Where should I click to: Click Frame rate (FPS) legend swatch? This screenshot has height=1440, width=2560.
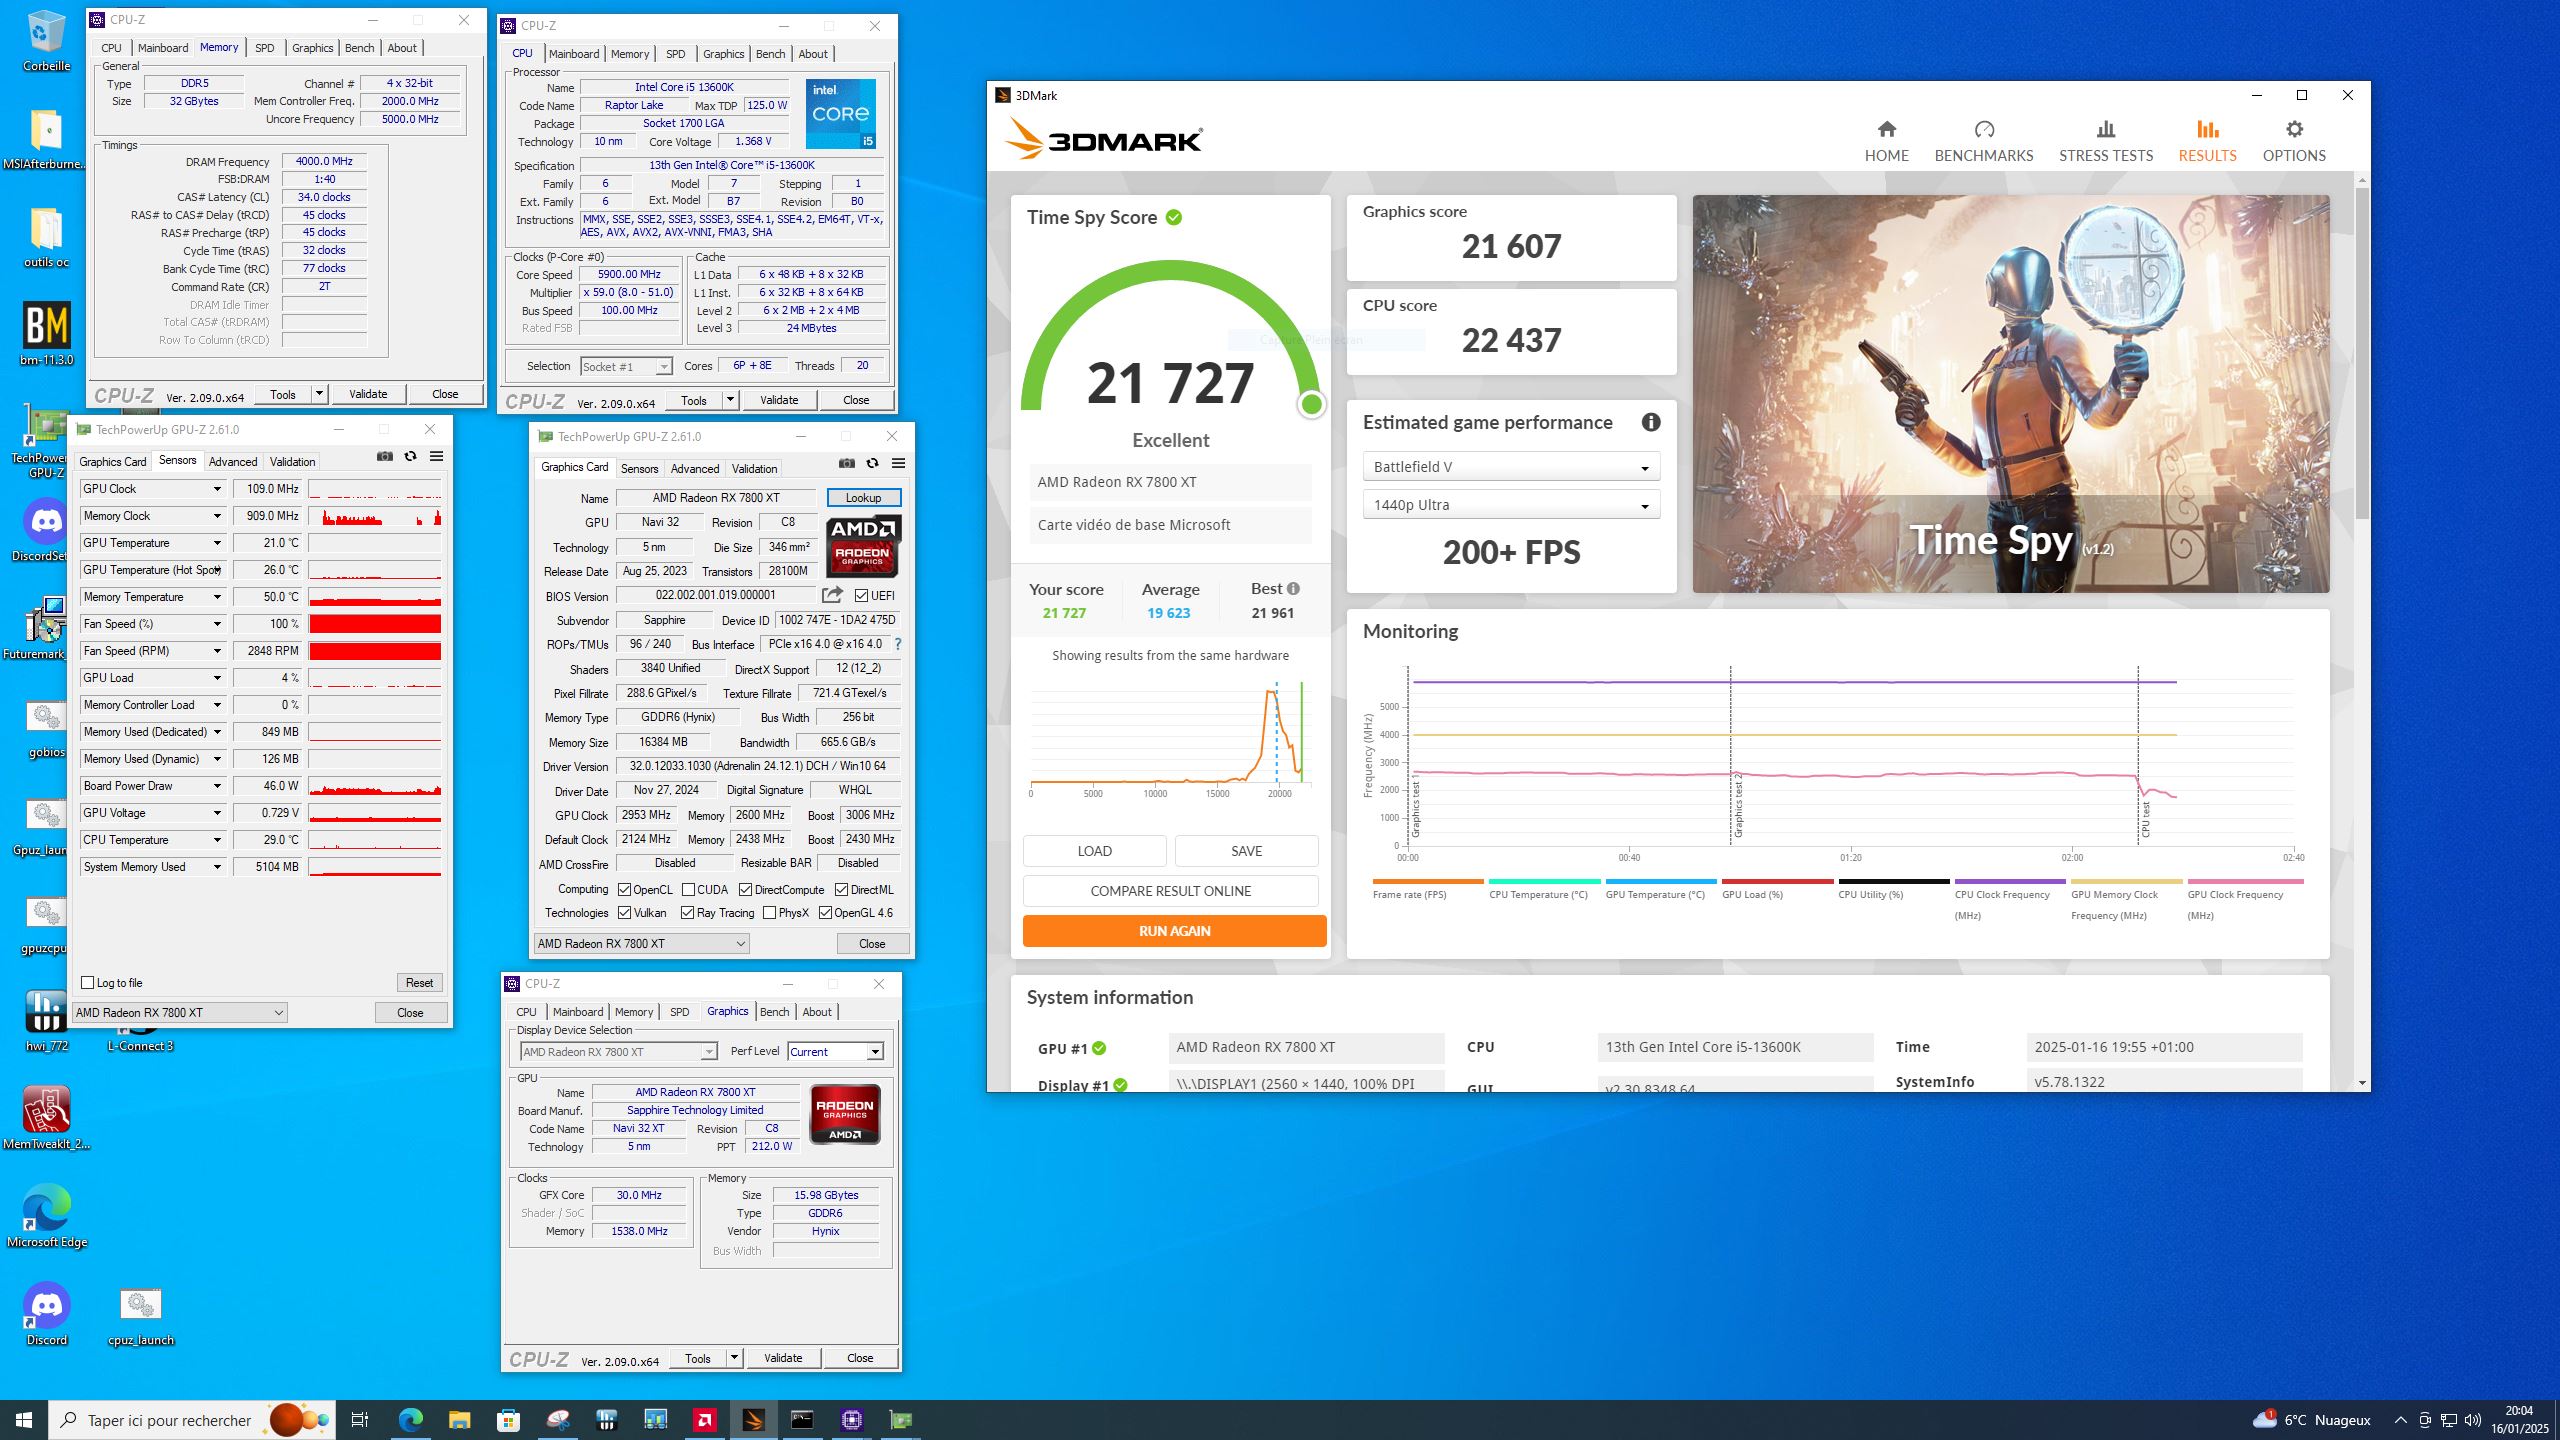click(1428, 881)
